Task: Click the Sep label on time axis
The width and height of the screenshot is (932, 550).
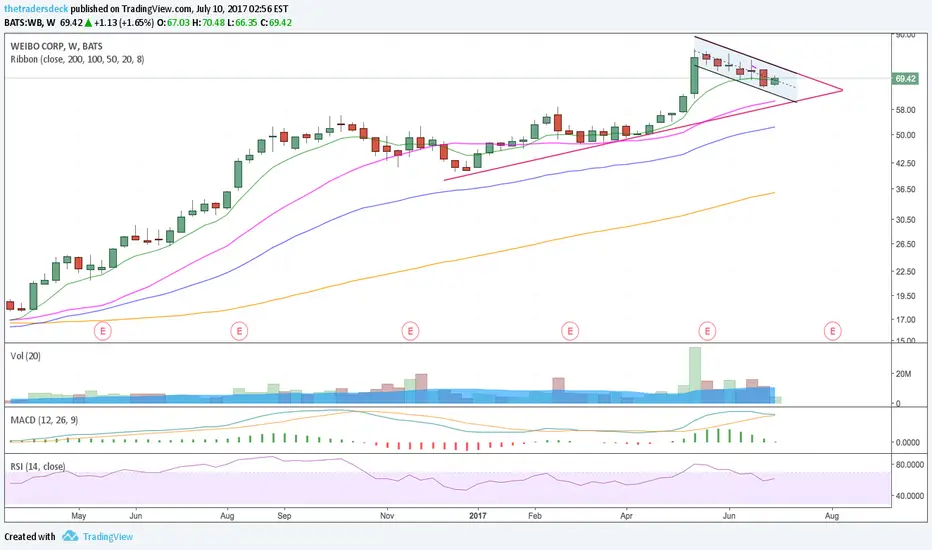Action: coord(284,516)
